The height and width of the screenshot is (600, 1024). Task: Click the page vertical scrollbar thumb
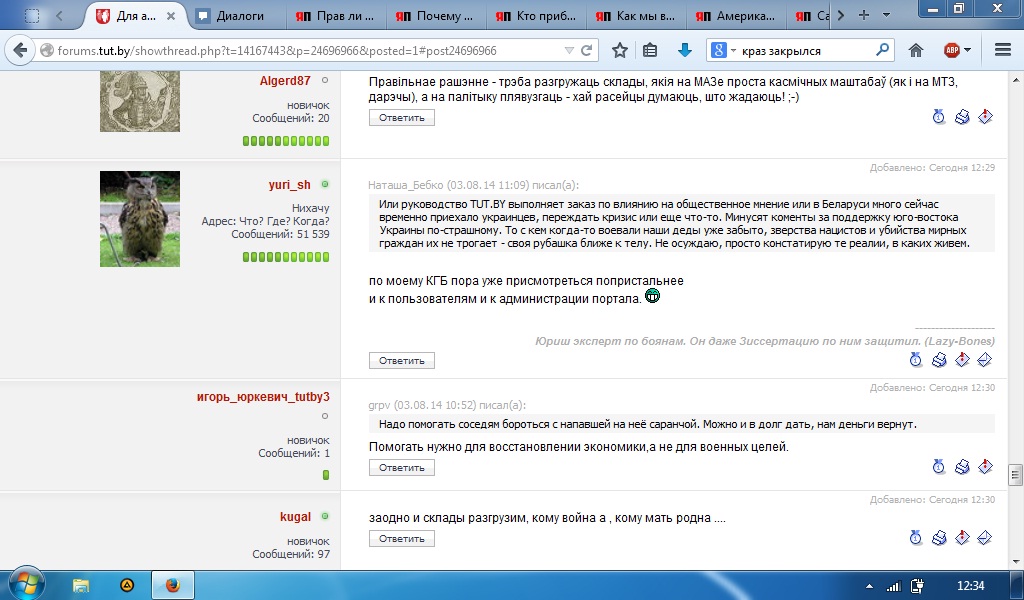tap(1015, 475)
